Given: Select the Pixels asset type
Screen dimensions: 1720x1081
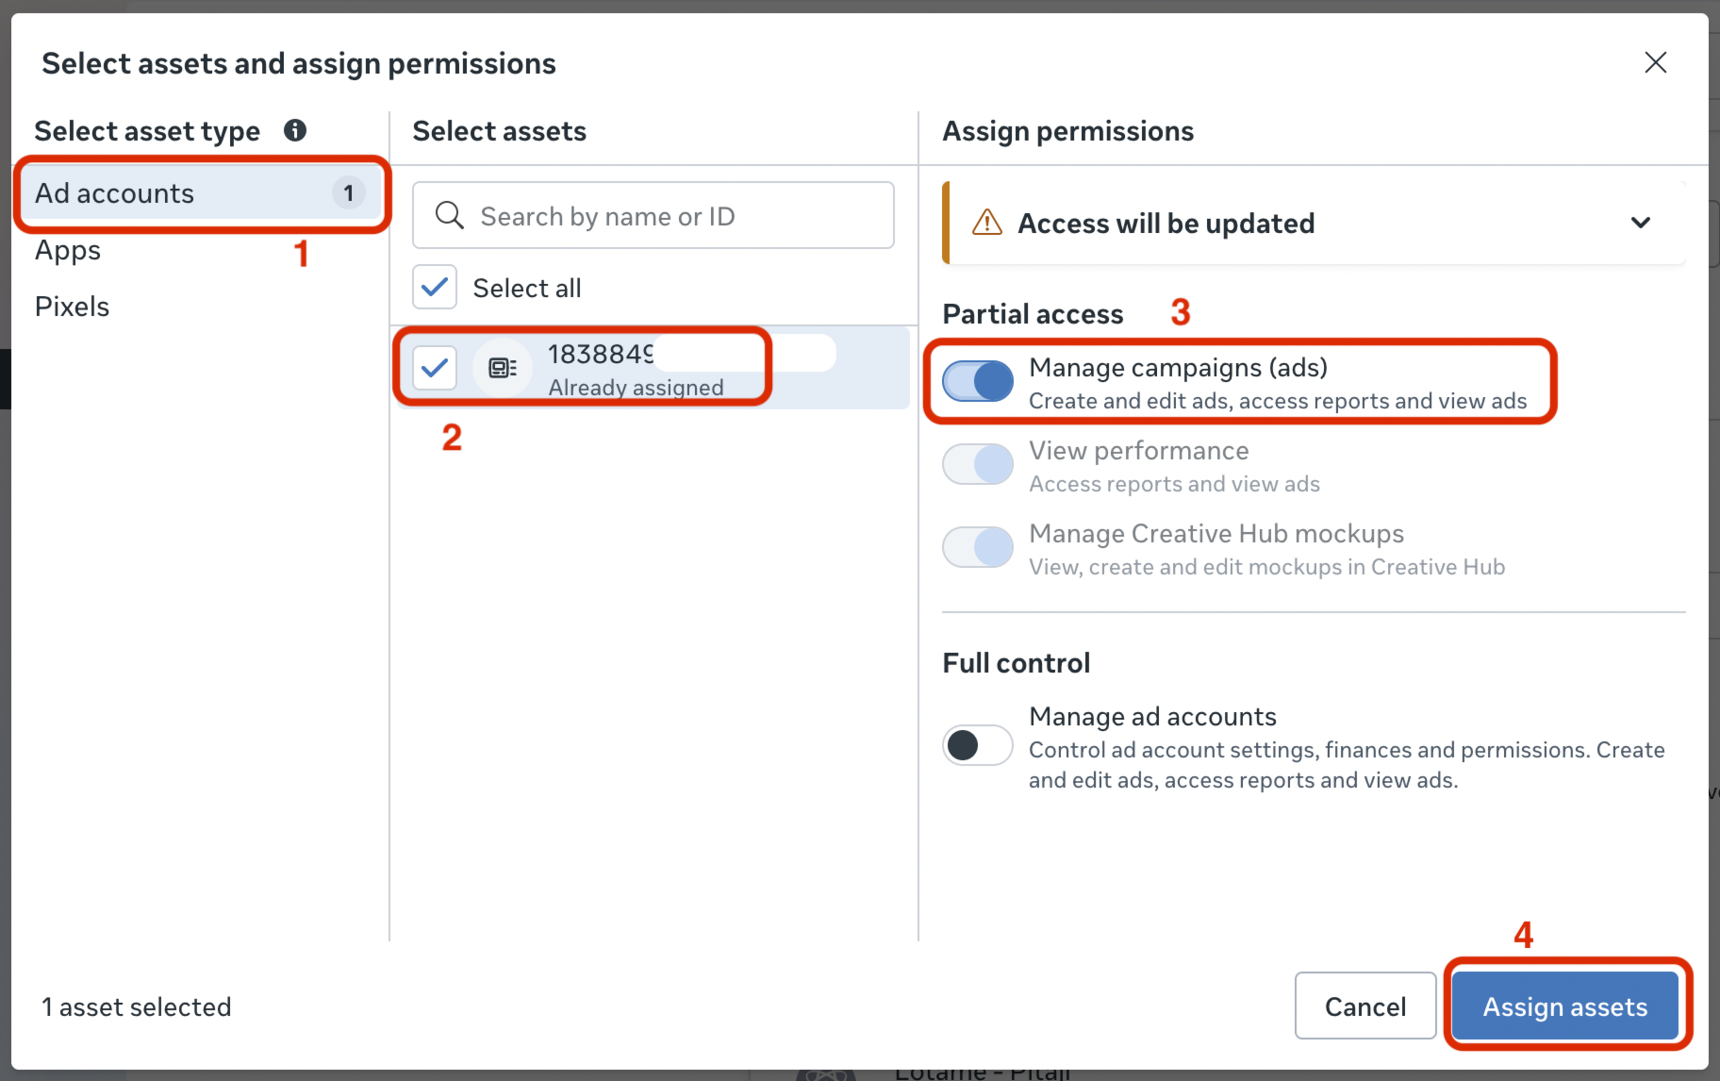Looking at the screenshot, I should [x=72, y=306].
